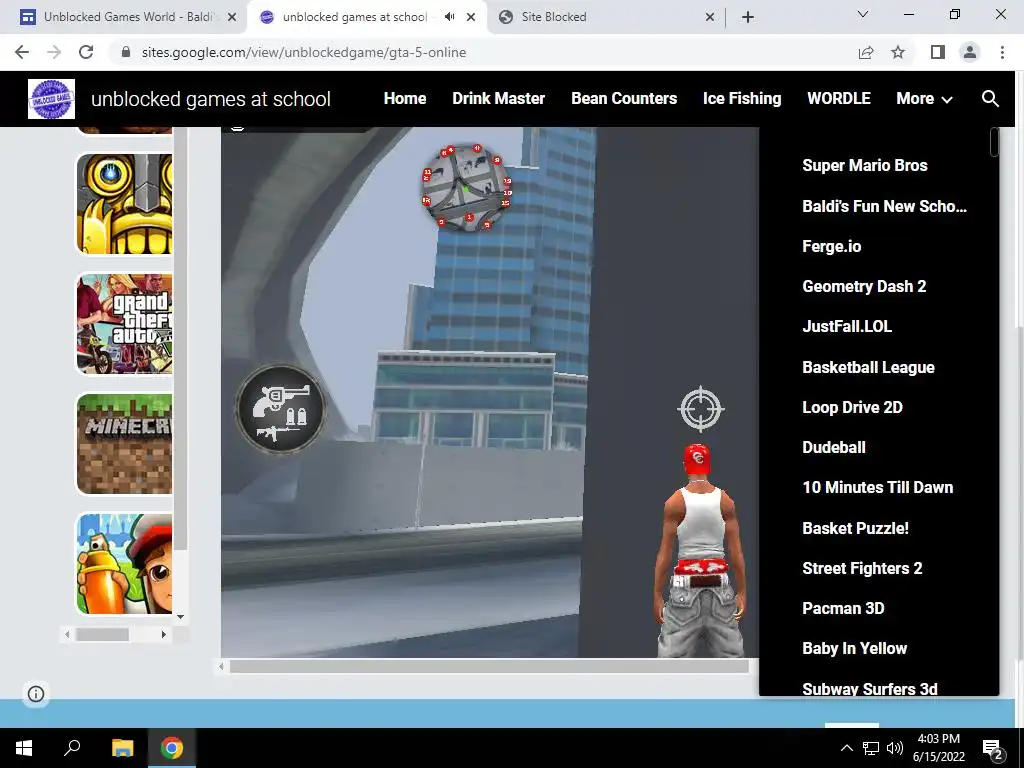This screenshot has width=1024, height=768.
Task: Open the Bean Counters page
Action: click(x=624, y=99)
